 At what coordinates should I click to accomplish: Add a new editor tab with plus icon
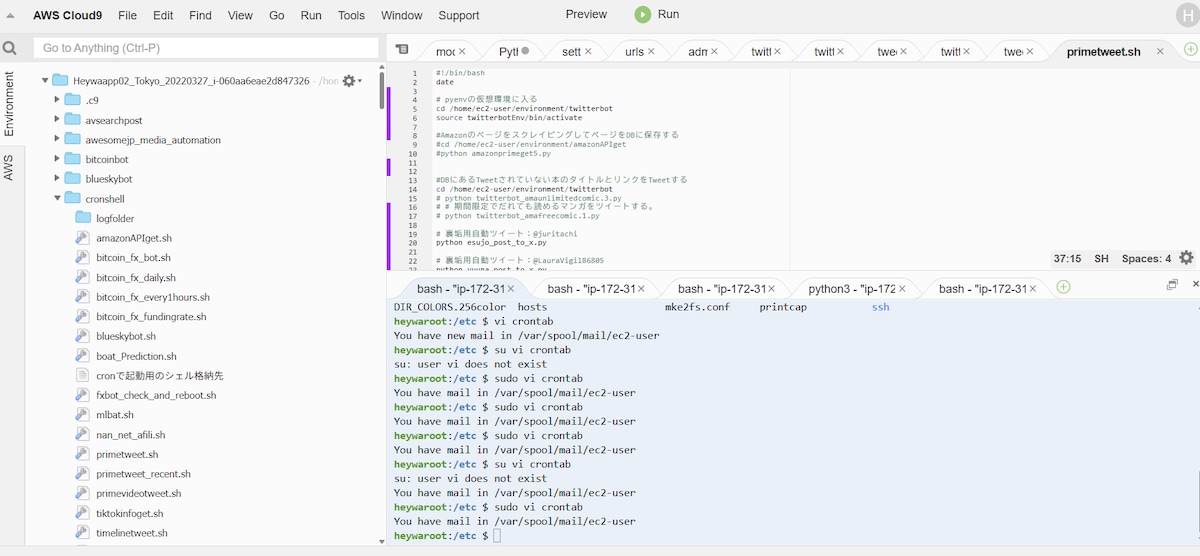coord(1190,49)
